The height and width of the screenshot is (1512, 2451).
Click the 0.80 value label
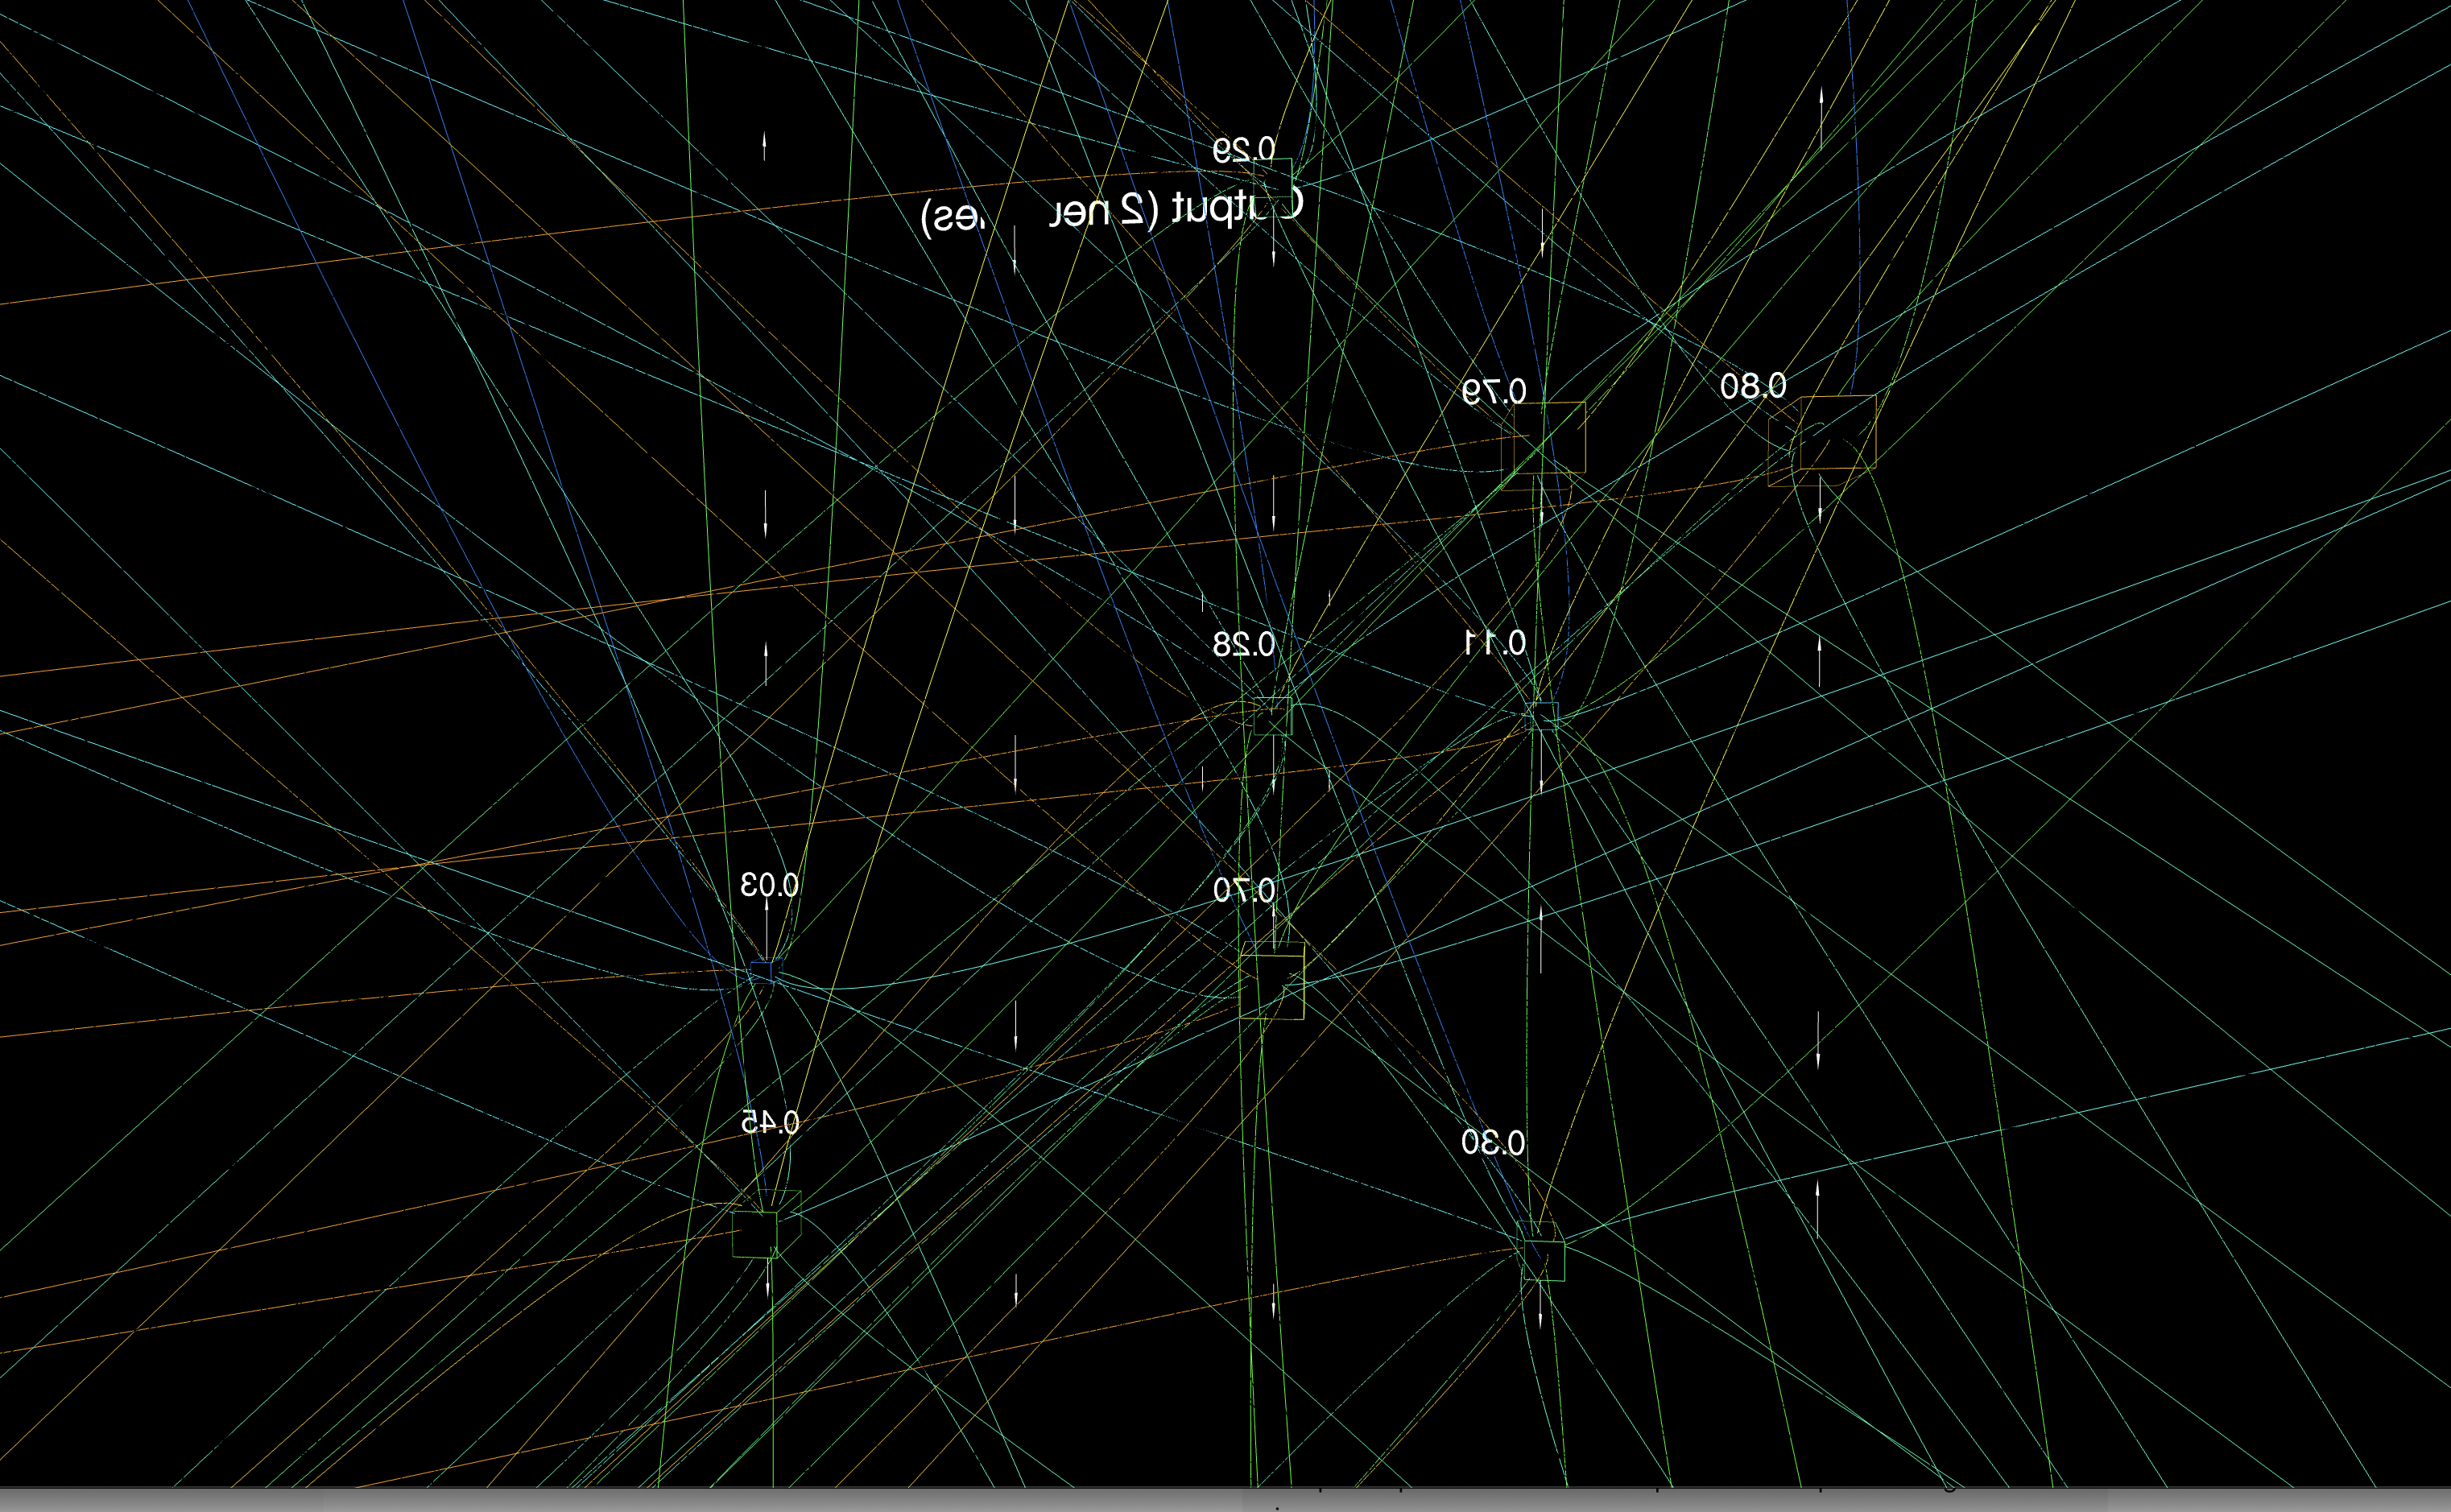(1753, 386)
